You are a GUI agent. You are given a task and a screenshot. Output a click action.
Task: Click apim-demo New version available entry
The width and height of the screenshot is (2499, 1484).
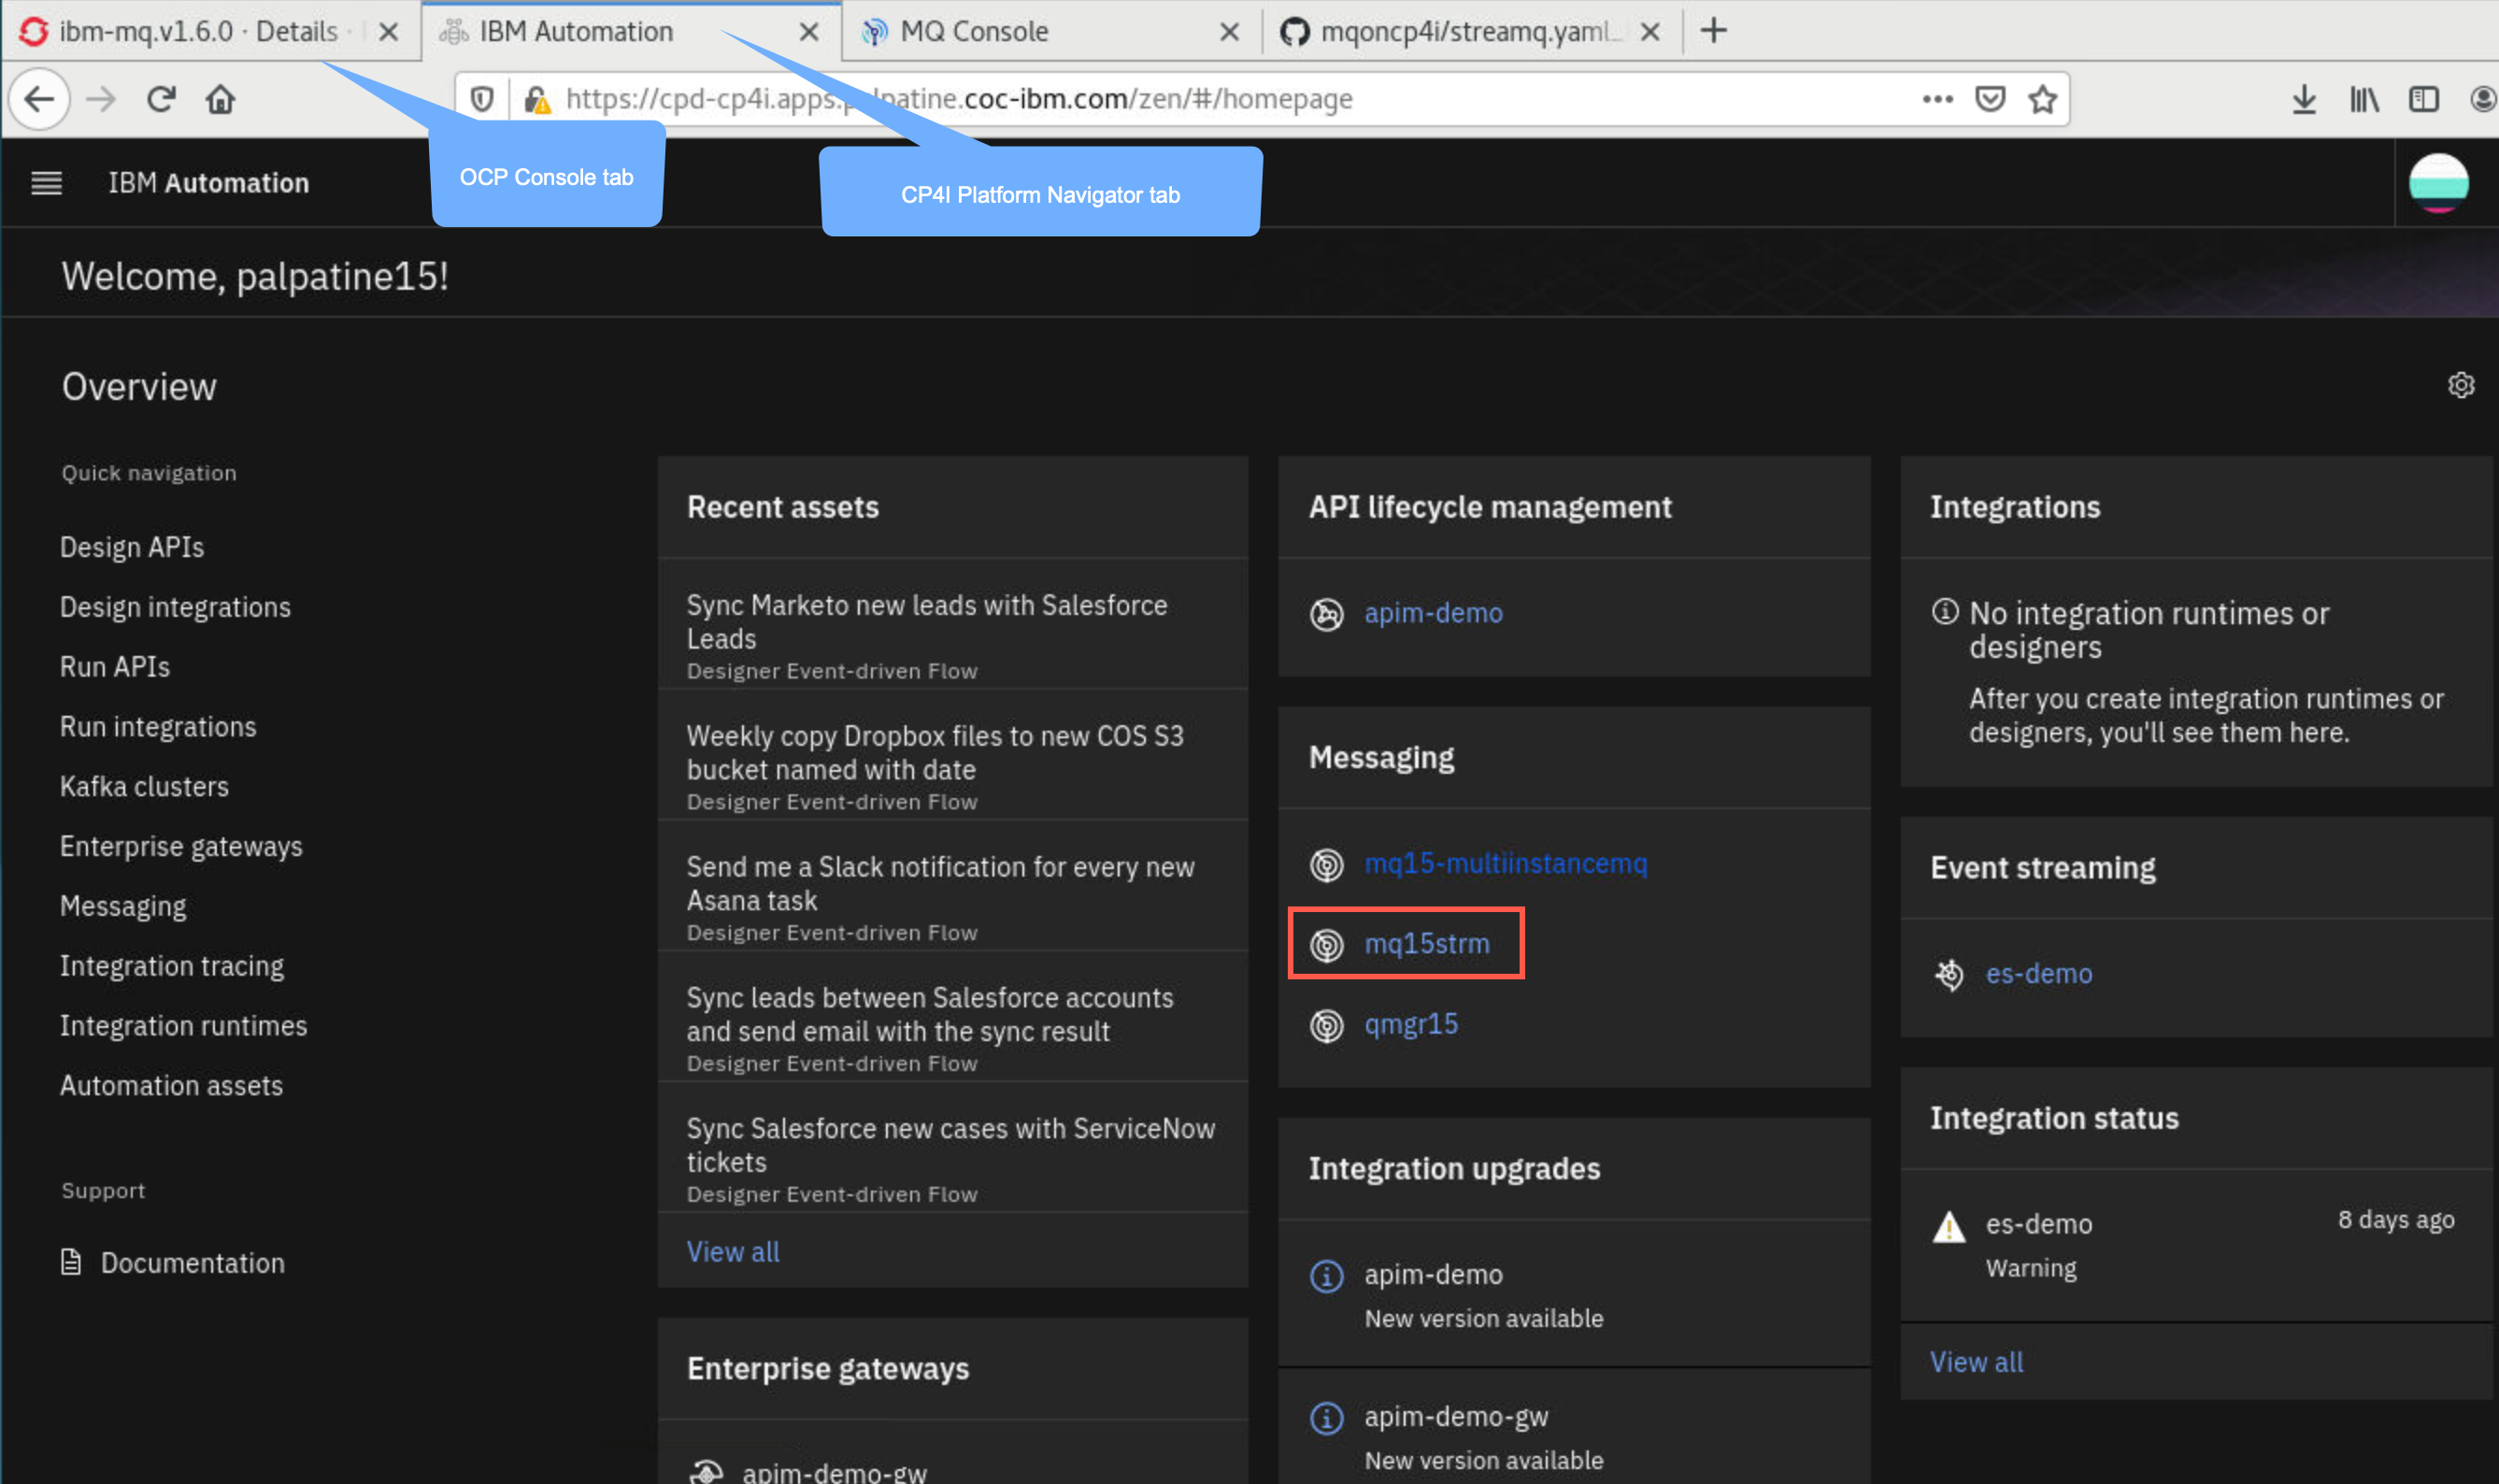(x=1574, y=1294)
